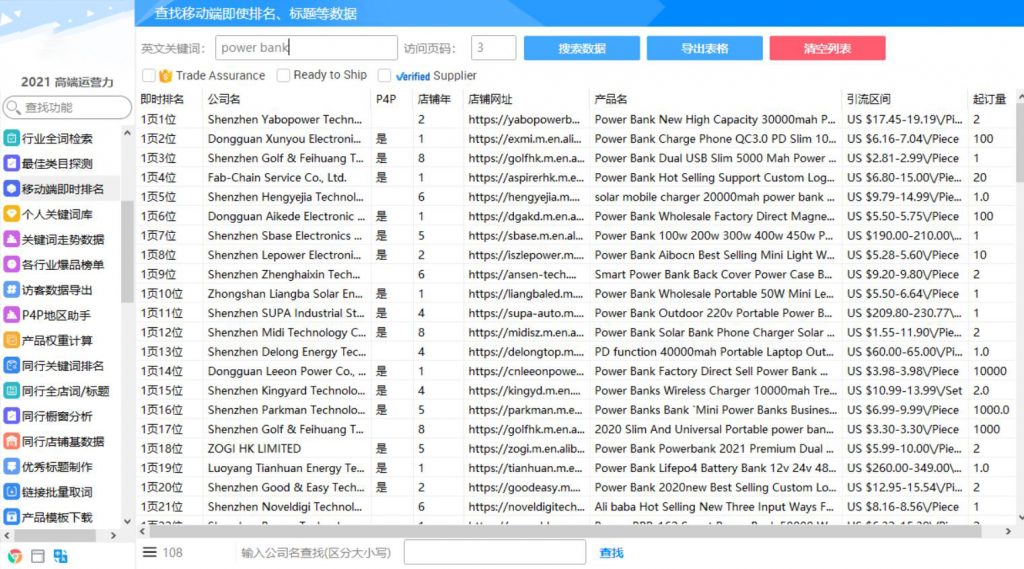The height and width of the screenshot is (569, 1024).
Task: Open 同行全店词/标题 sidebar icon
Action: point(11,391)
